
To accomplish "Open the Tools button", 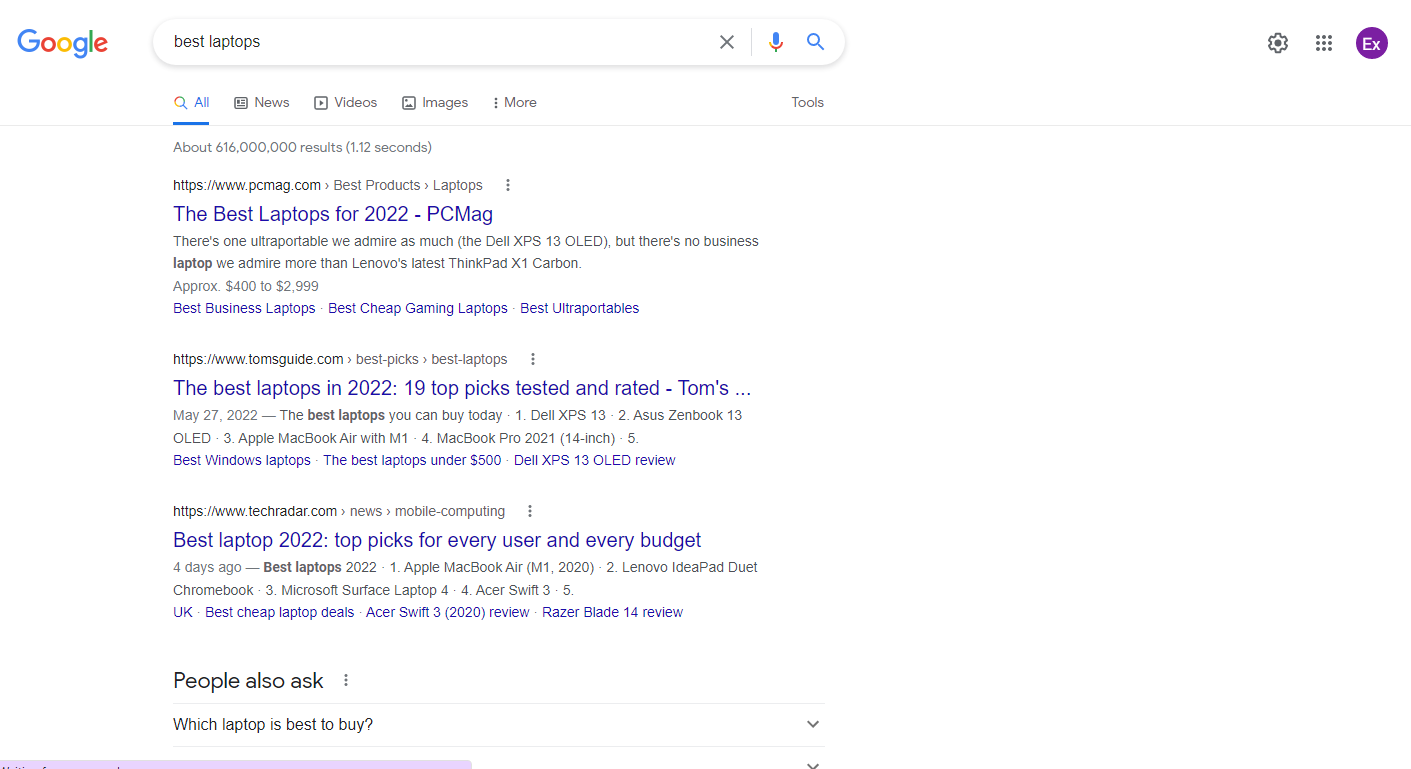I will (x=807, y=102).
